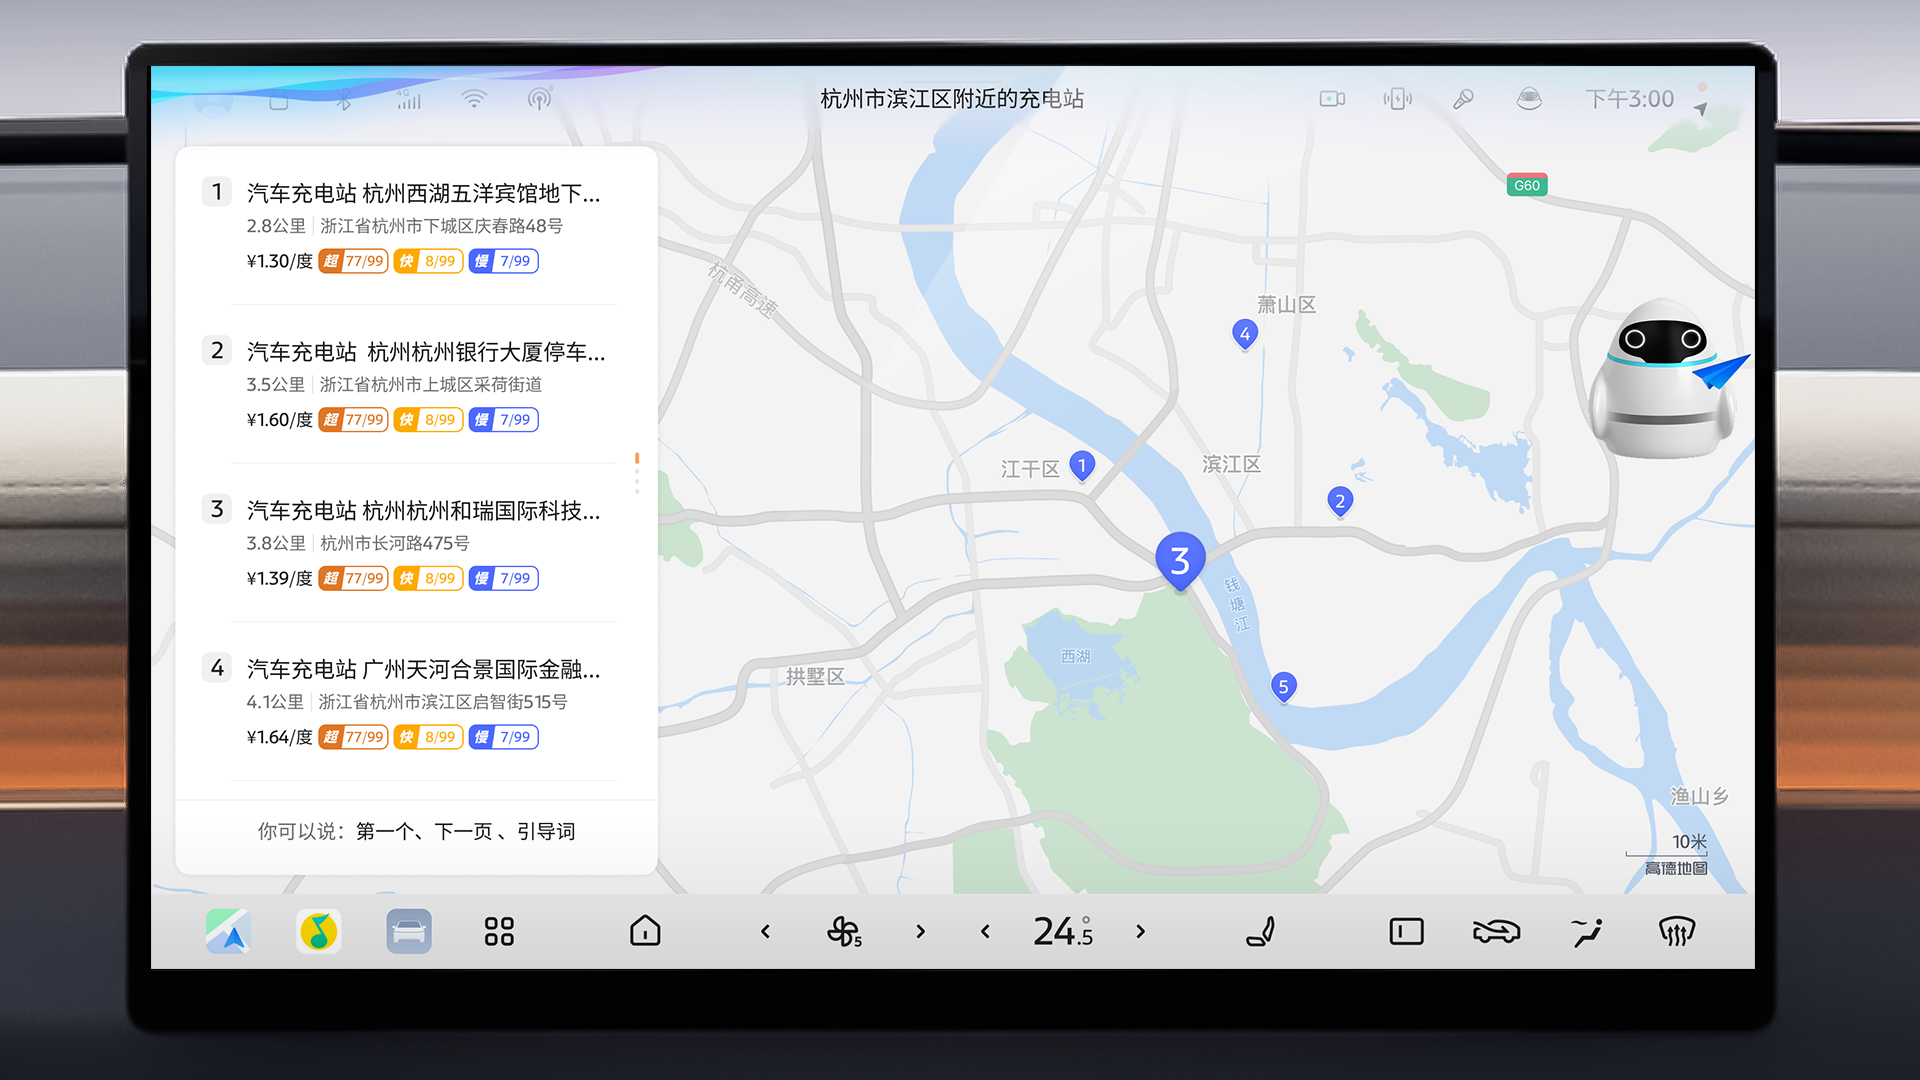This screenshot has width=1920, height=1080.
Task: Open the all-apps grid icon
Action: [499, 931]
